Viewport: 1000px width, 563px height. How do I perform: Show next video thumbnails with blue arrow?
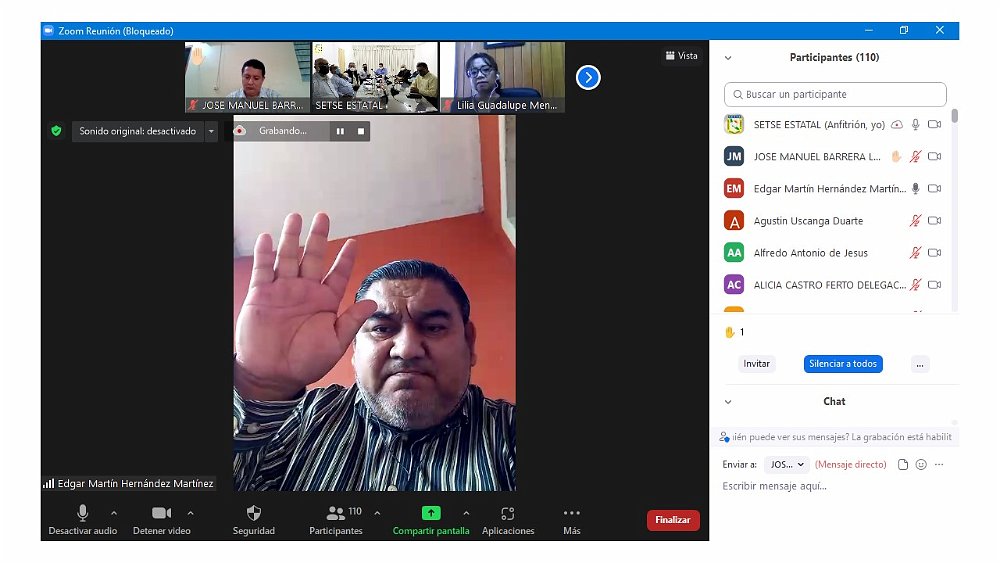point(588,77)
